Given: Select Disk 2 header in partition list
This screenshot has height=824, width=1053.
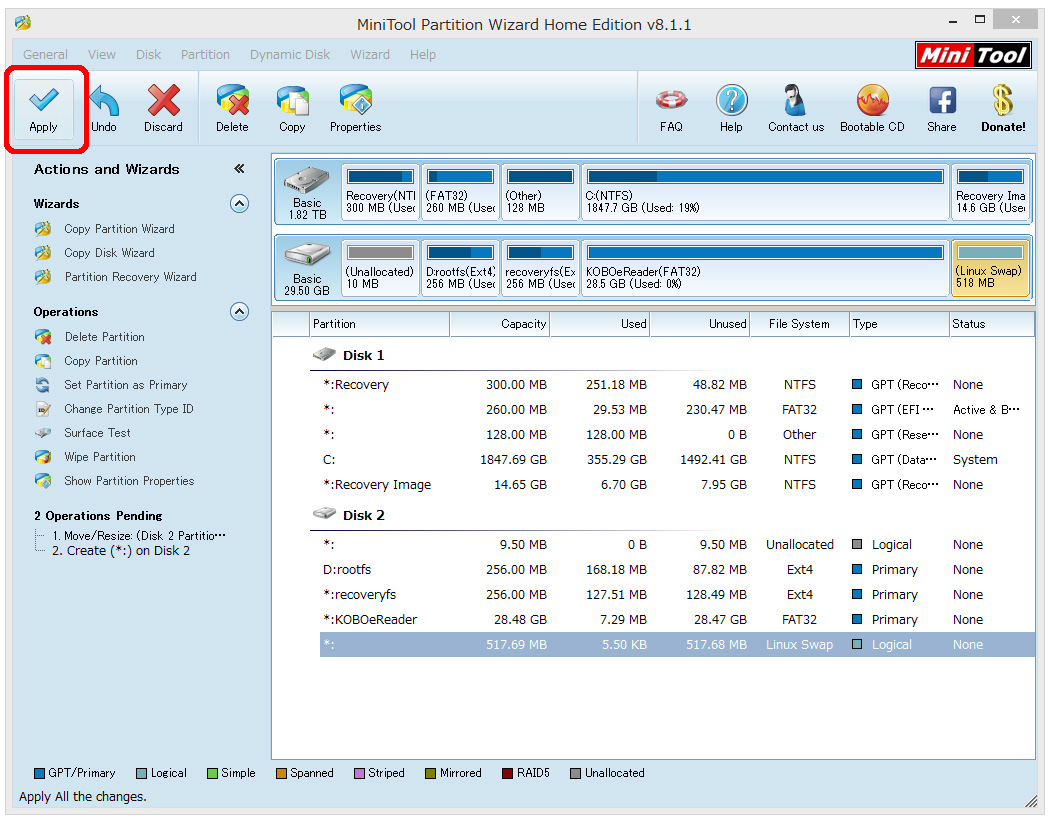Looking at the screenshot, I should (363, 515).
